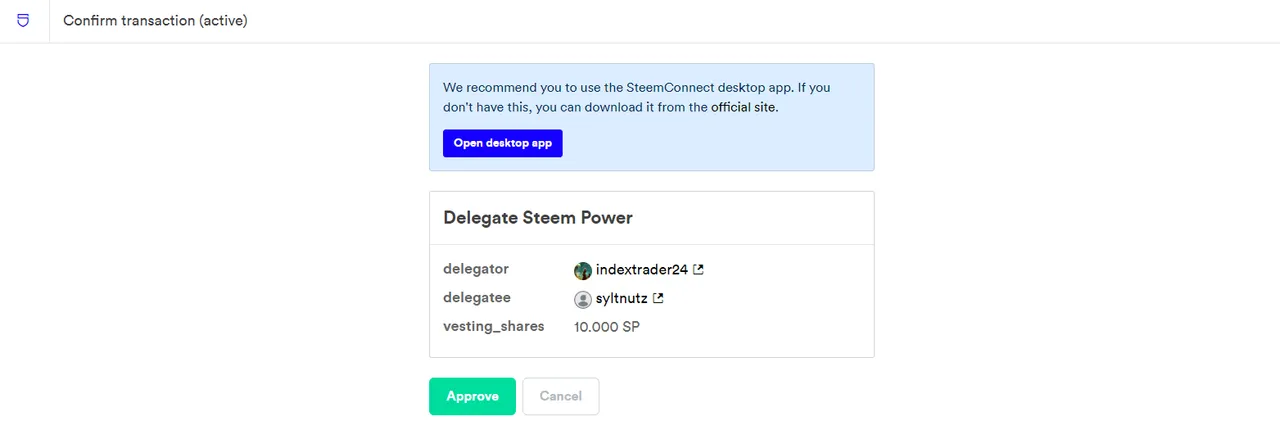Click the delegatee field label
This screenshot has height=444, width=1280.
[x=477, y=297]
